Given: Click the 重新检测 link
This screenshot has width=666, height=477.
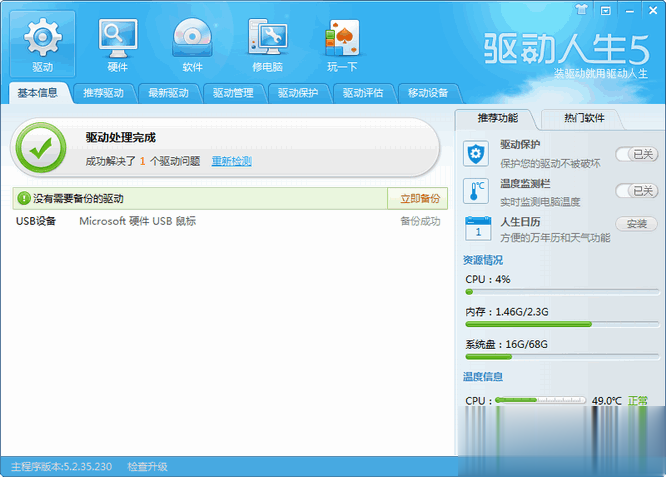Looking at the screenshot, I should tap(231, 161).
